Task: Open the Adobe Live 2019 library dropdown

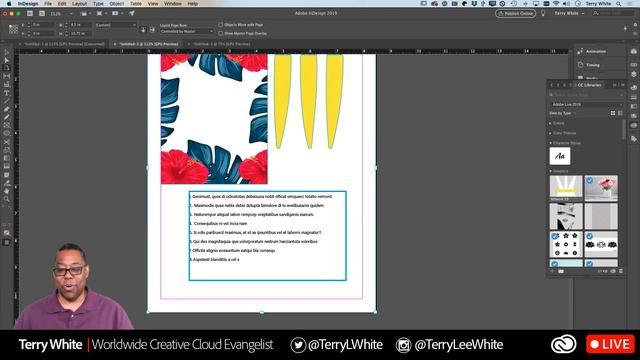Action: click(587, 104)
